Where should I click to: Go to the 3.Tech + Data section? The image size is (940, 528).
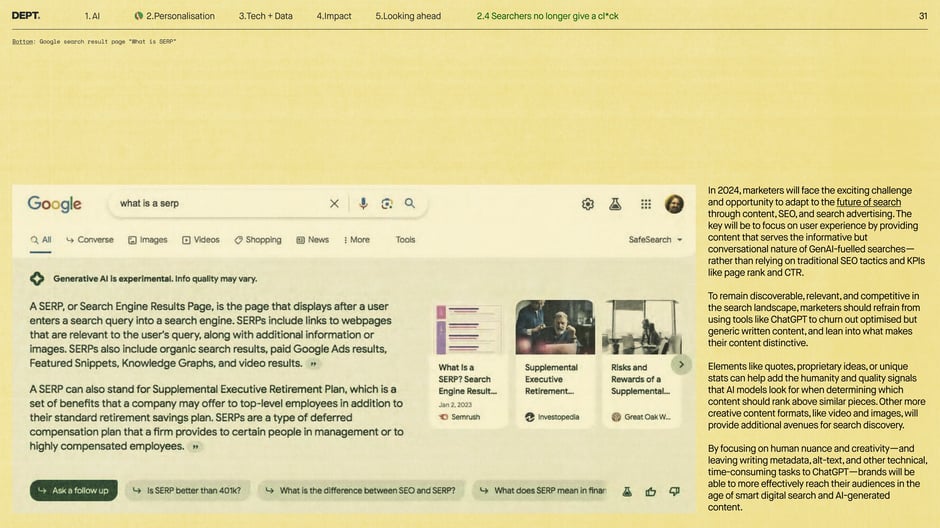pyautogui.click(x=266, y=16)
